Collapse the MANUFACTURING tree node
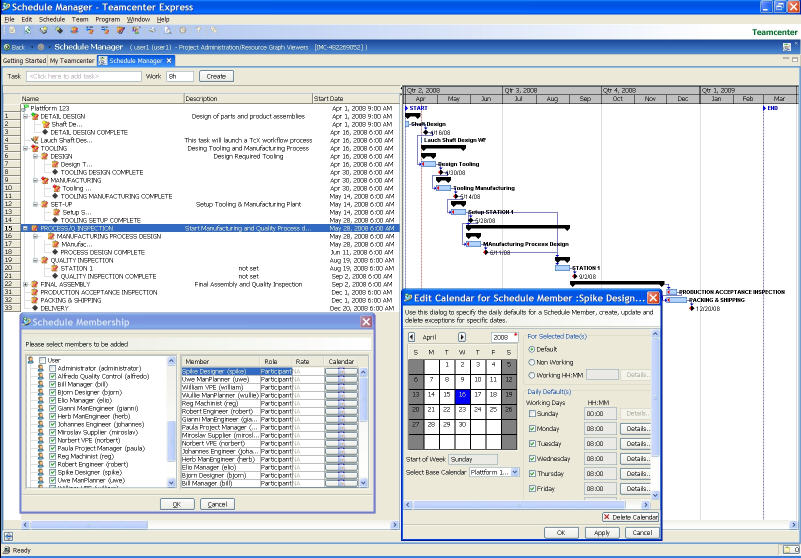This screenshot has width=801, height=558. point(35,180)
